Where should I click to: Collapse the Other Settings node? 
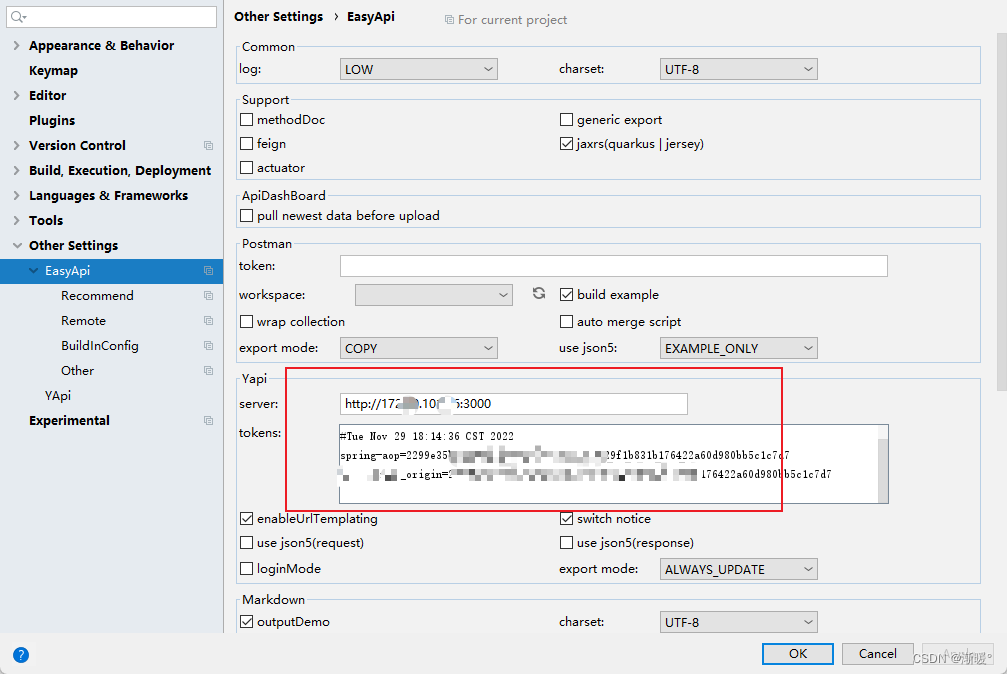tap(17, 245)
